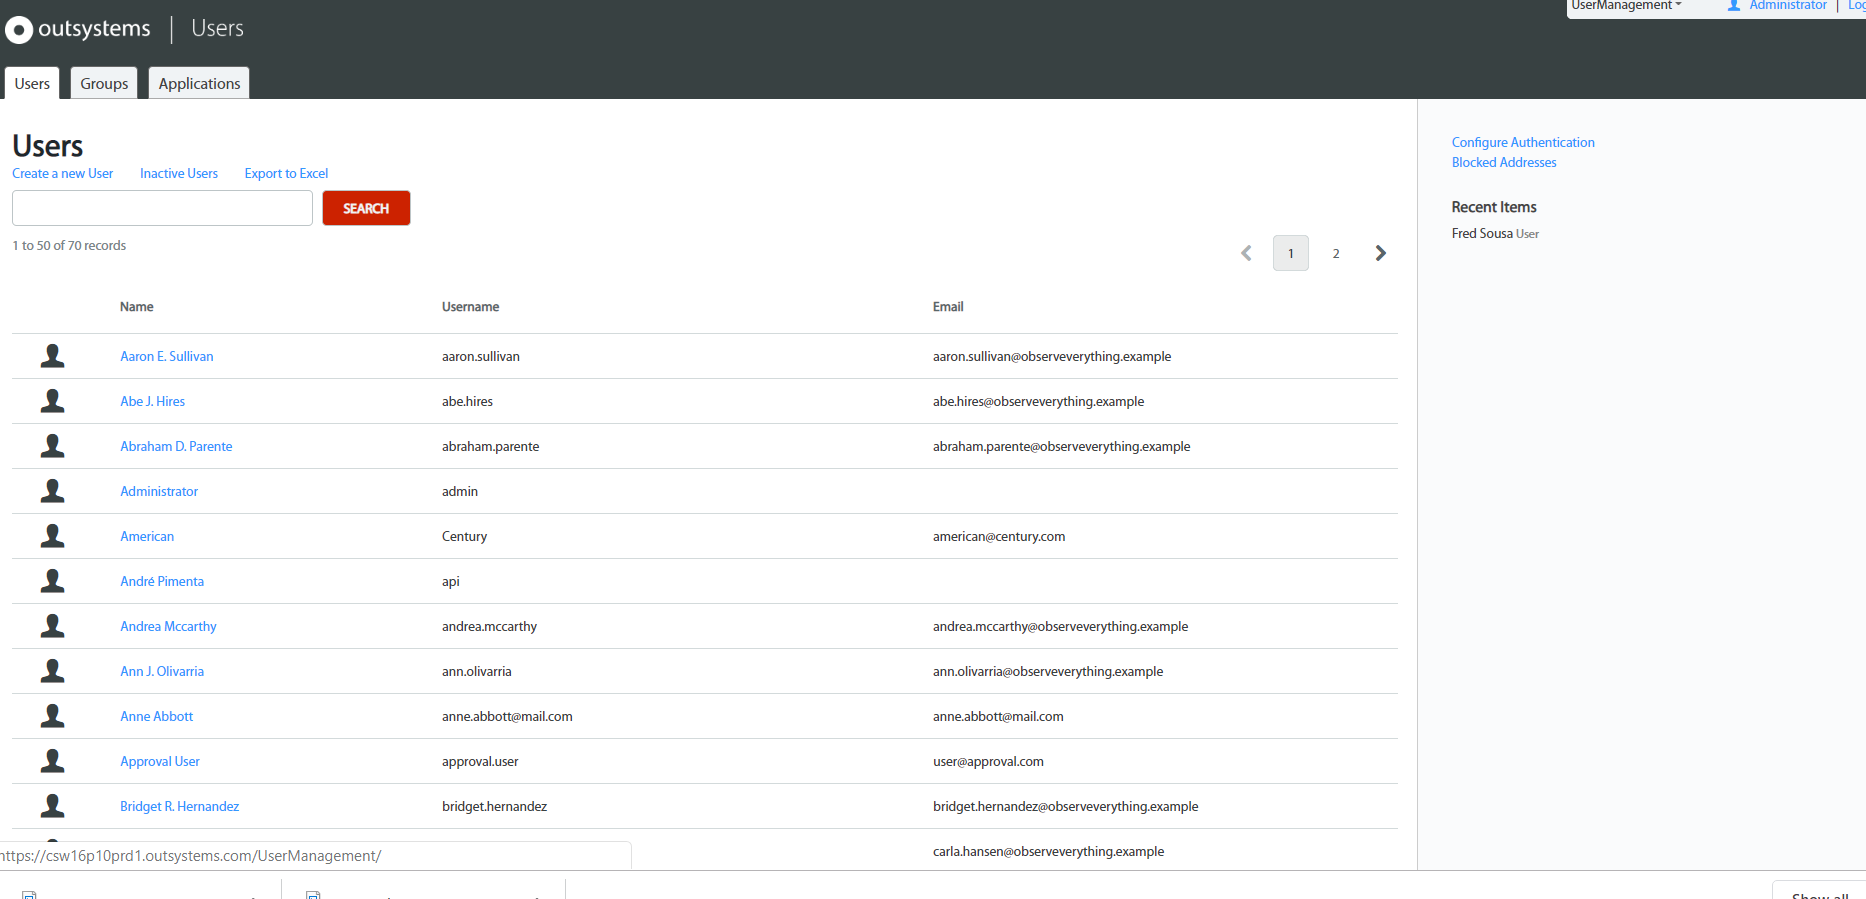Open the Blocked Addresses link

click(1504, 162)
